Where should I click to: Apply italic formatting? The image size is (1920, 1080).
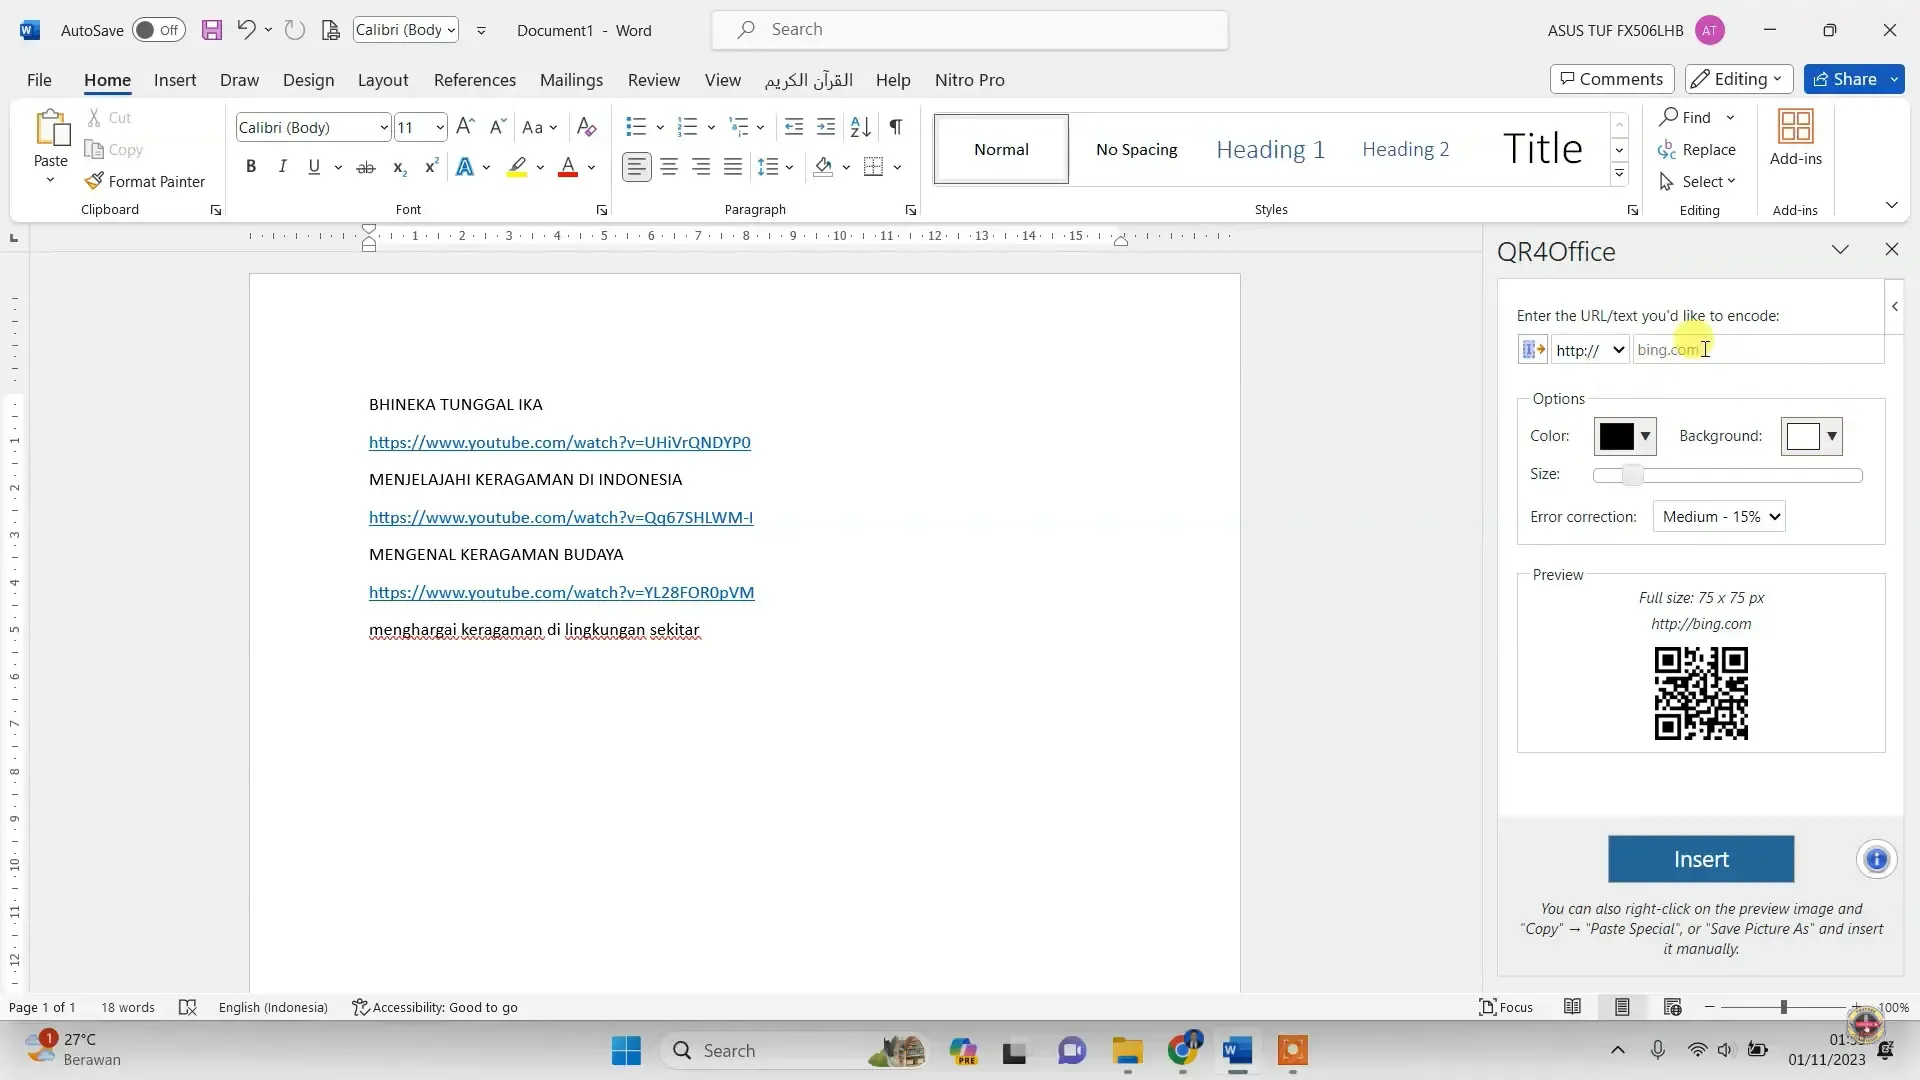pyautogui.click(x=283, y=167)
